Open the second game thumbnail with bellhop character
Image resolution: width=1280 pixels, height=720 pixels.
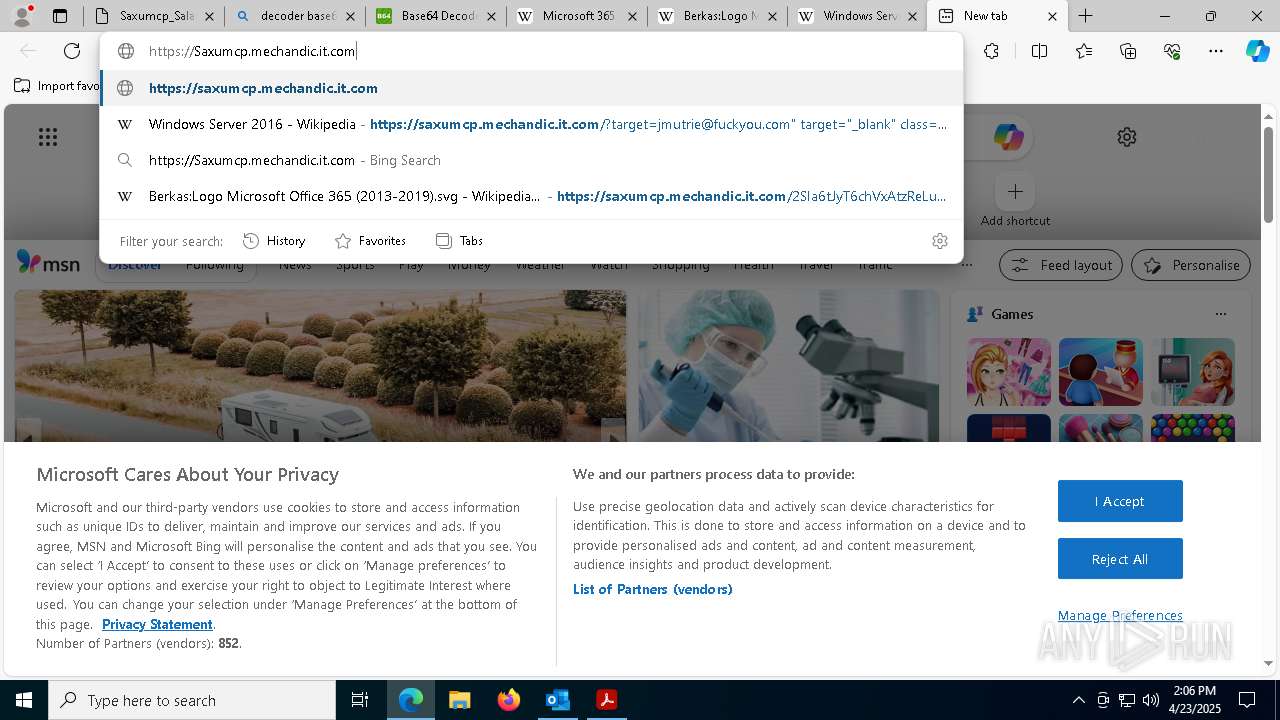(1101, 372)
